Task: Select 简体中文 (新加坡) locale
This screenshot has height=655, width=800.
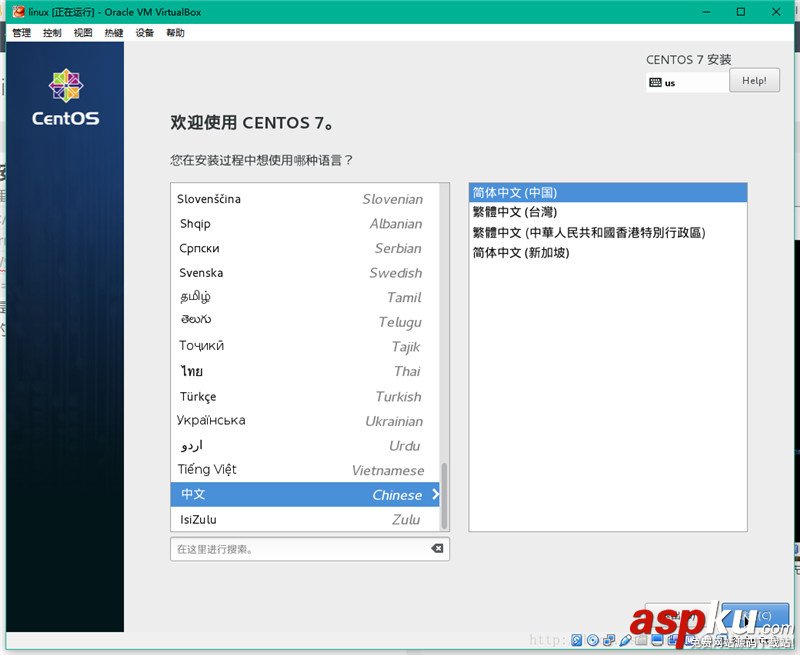Action: coord(608,253)
